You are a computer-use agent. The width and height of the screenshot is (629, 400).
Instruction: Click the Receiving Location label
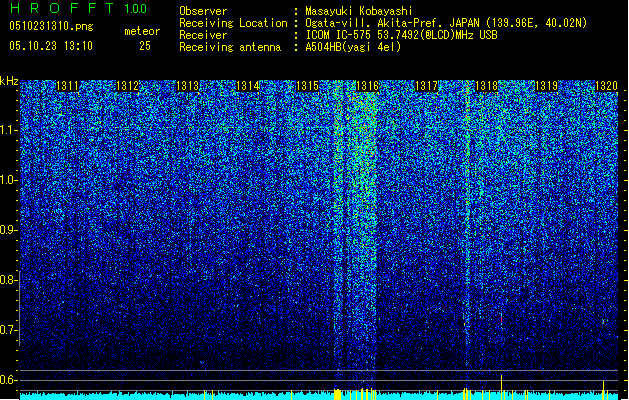coord(233,23)
